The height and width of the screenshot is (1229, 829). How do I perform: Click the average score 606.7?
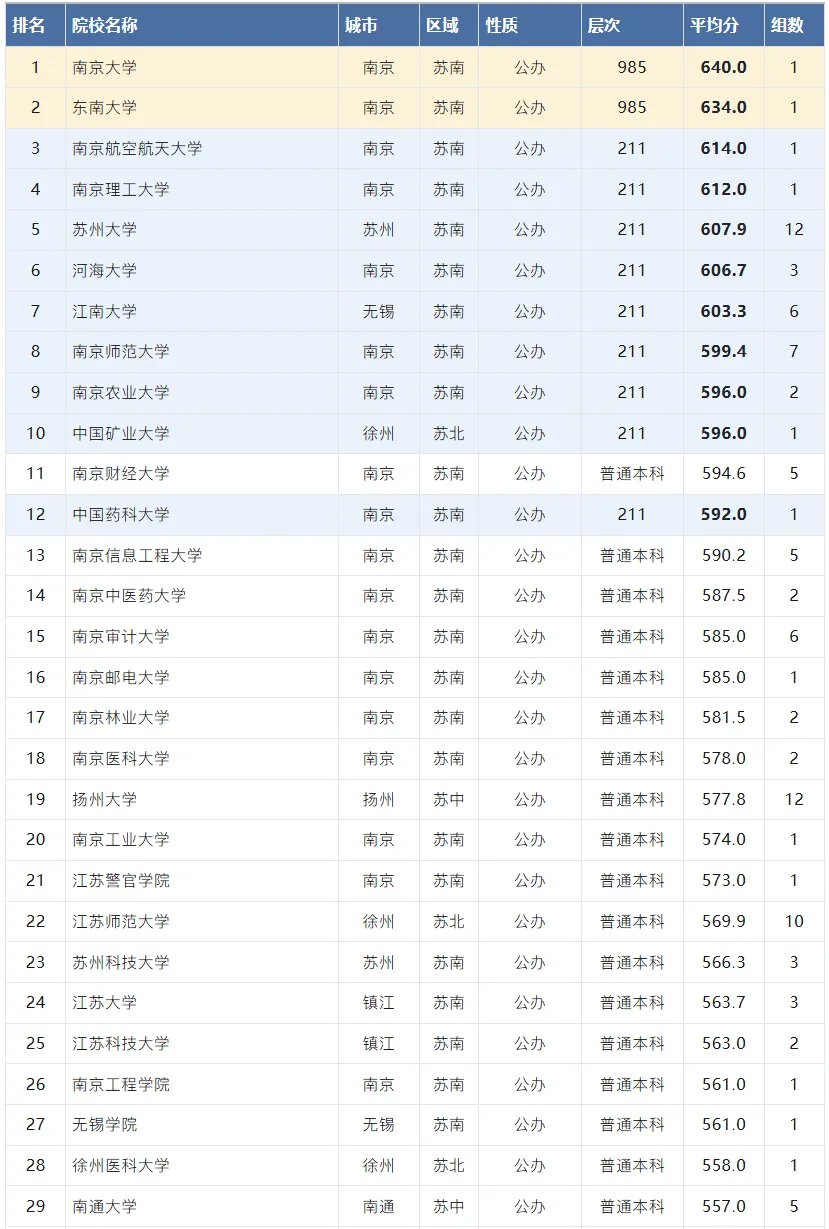click(724, 271)
